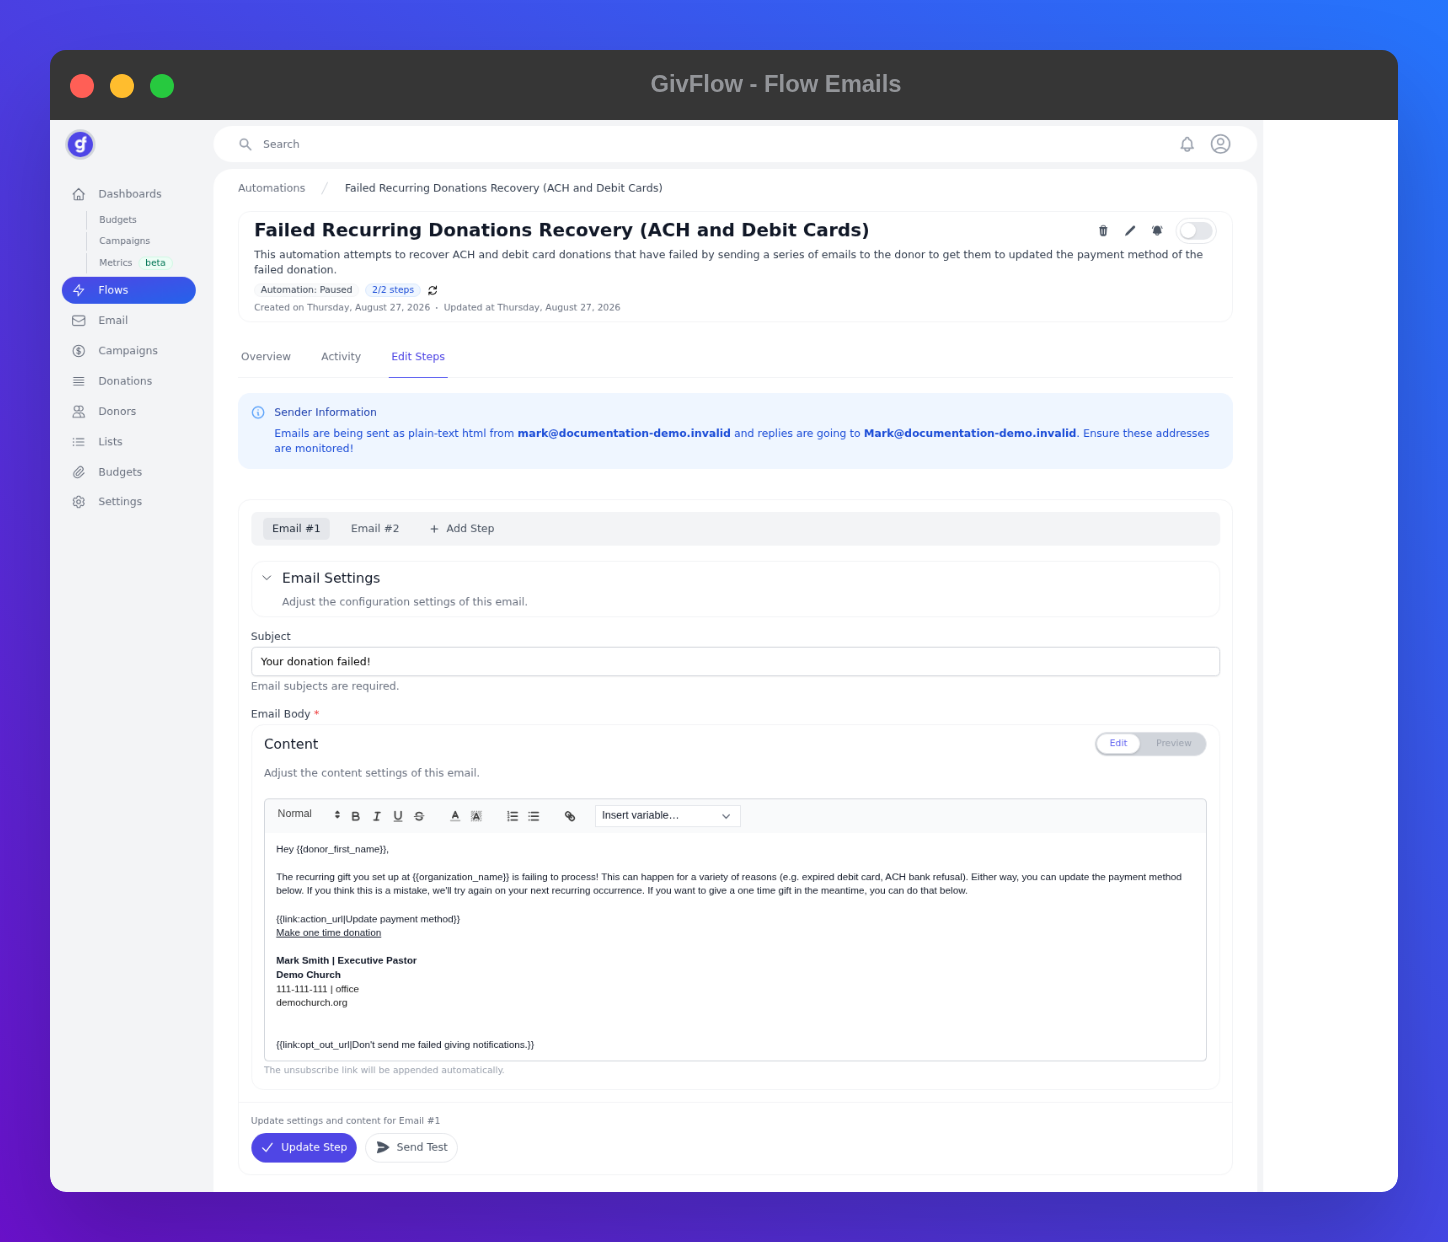
Task: Open Flows in the sidebar
Action: 129,290
